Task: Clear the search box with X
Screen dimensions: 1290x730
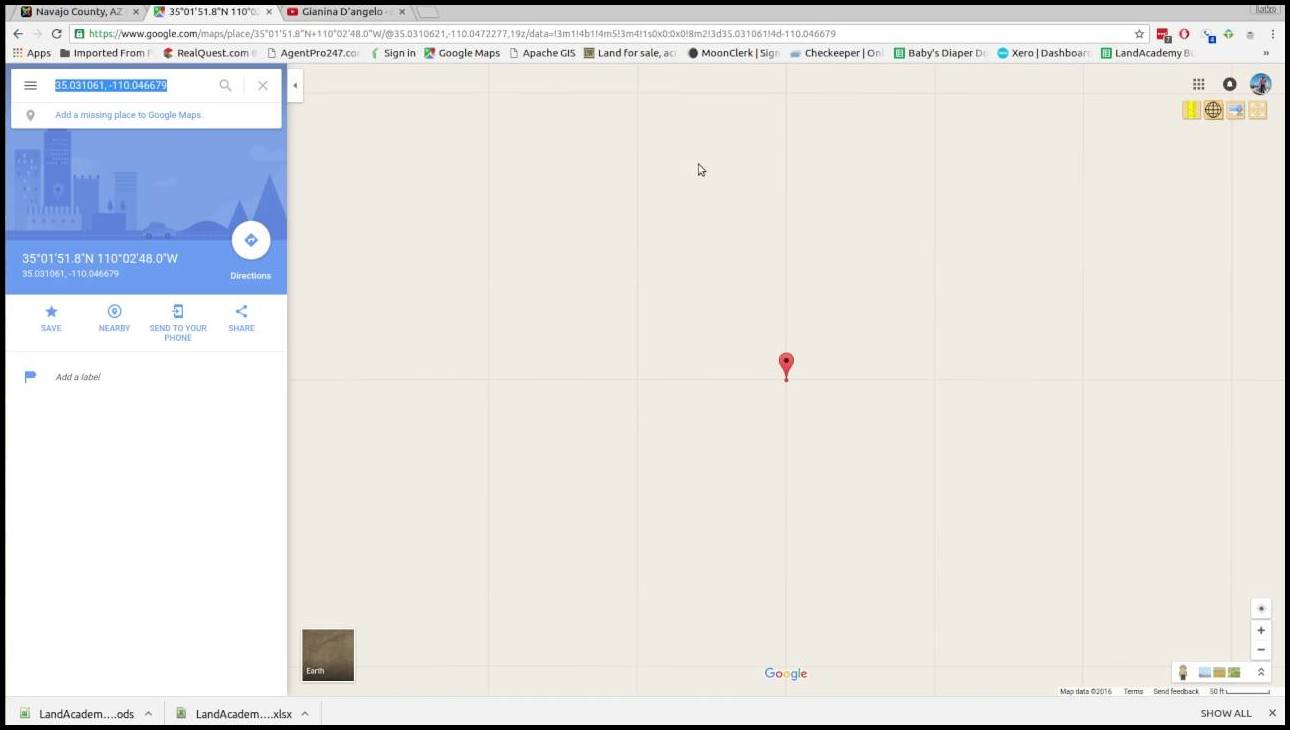Action: click(x=263, y=86)
